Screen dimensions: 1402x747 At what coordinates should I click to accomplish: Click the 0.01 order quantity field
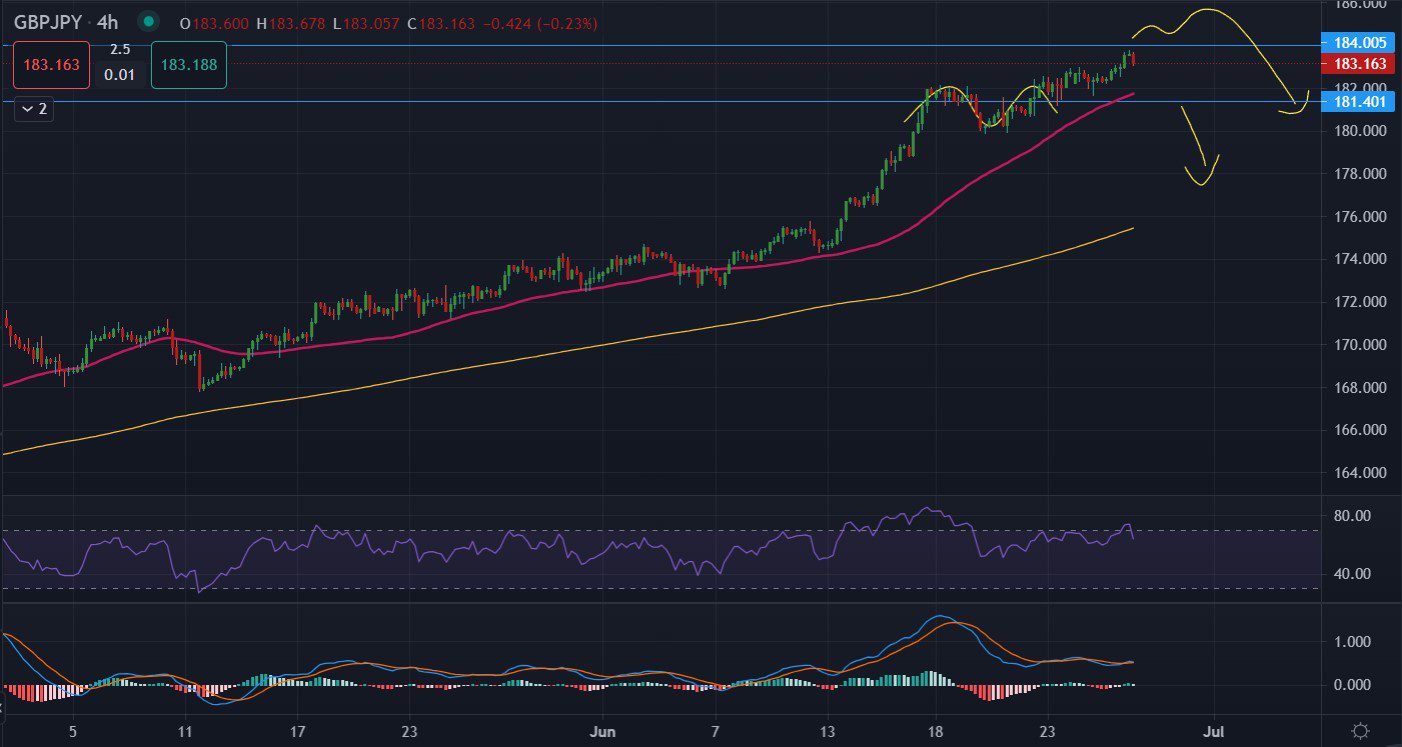coord(120,76)
